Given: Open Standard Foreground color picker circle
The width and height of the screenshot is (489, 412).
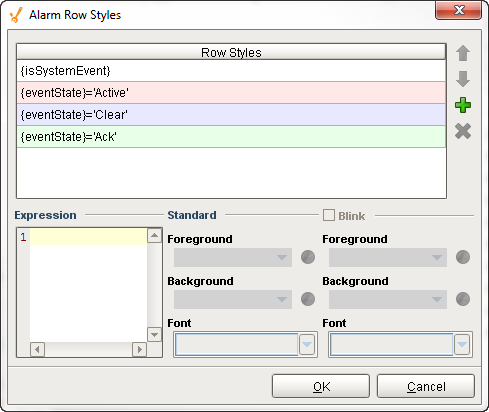Looking at the screenshot, I should point(308,257).
